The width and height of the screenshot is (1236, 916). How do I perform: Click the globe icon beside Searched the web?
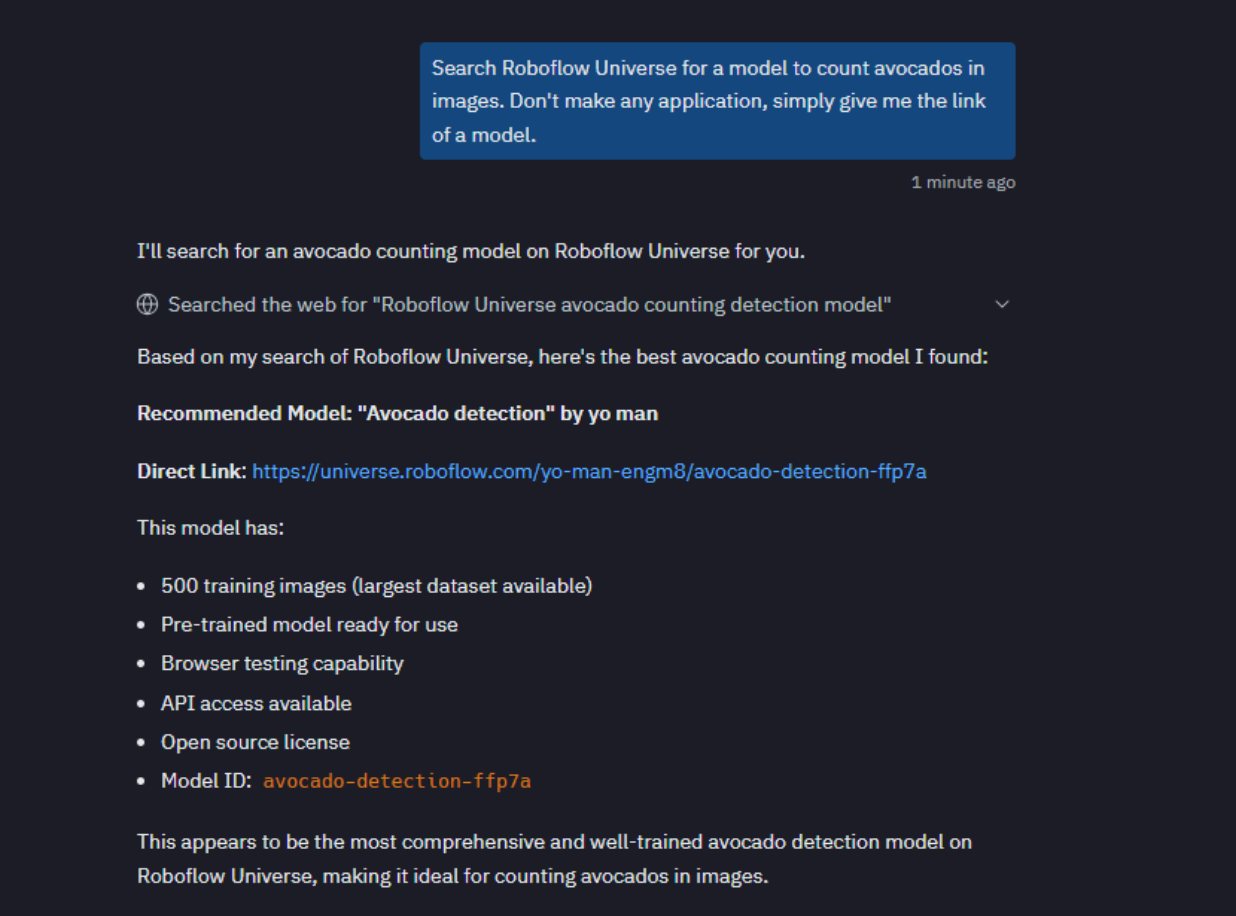tap(147, 305)
